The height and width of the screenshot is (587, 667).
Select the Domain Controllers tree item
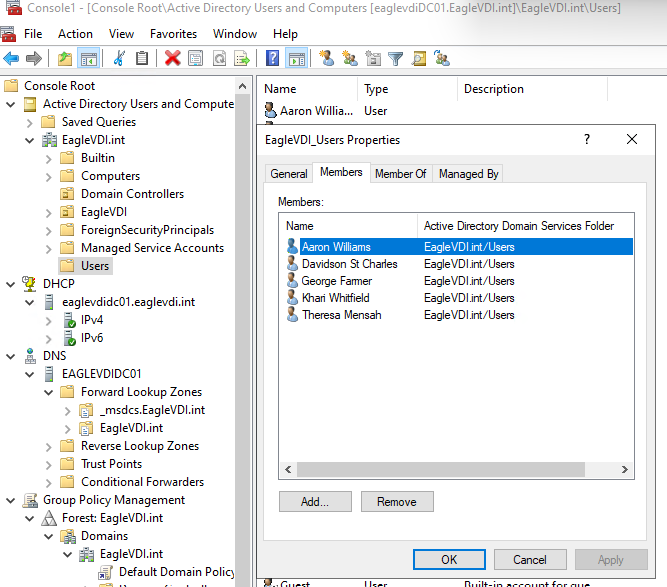click(132, 194)
